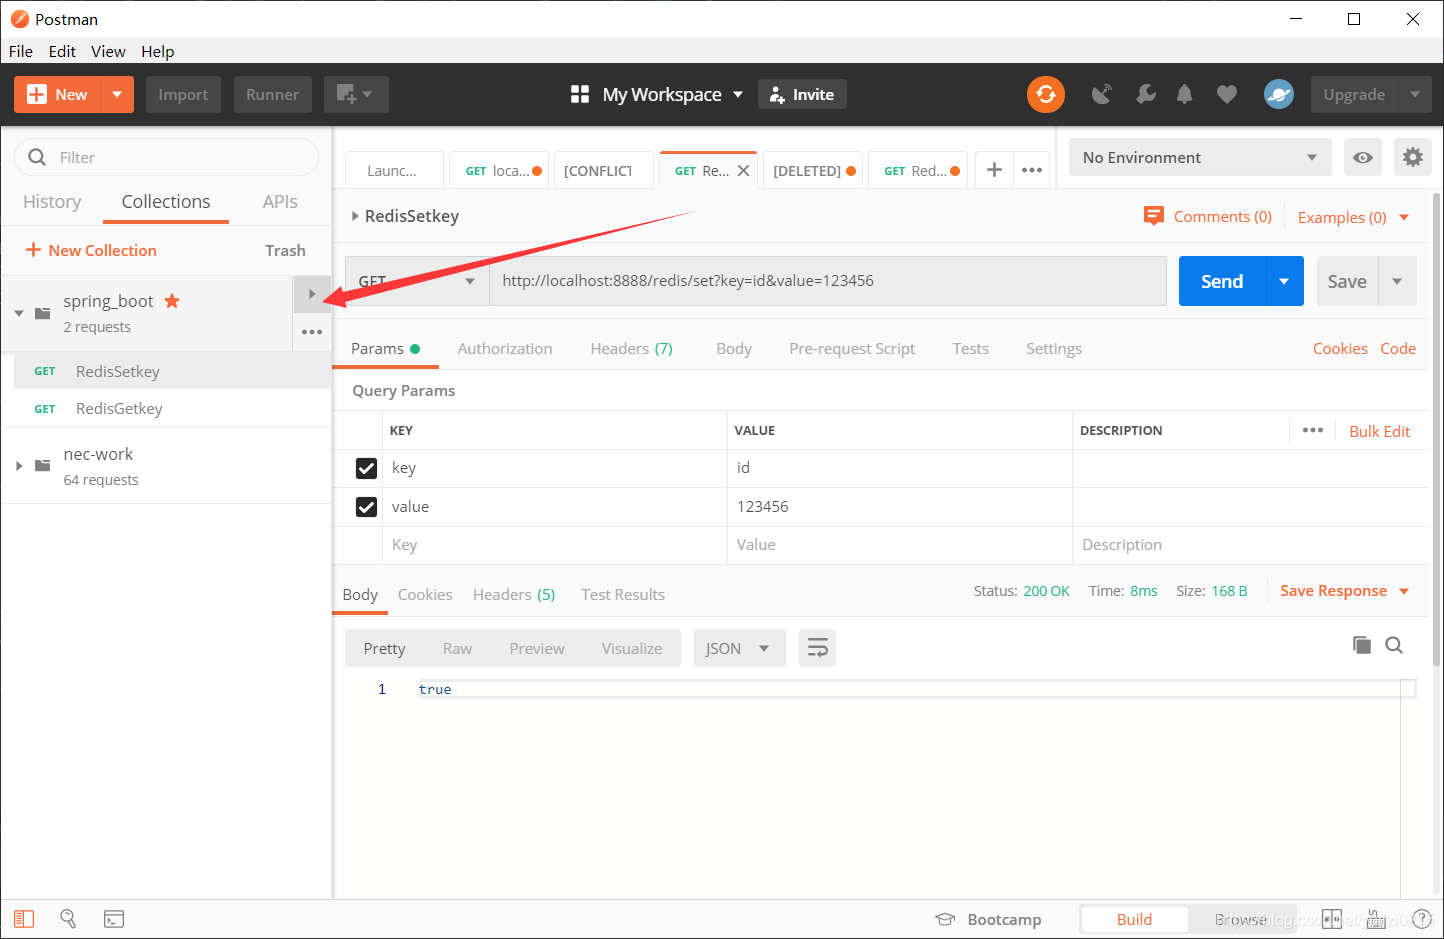Screen dimensions: 1444x939
Task: Open the HTTP method GET dropdown
Action: coord(416,281)
